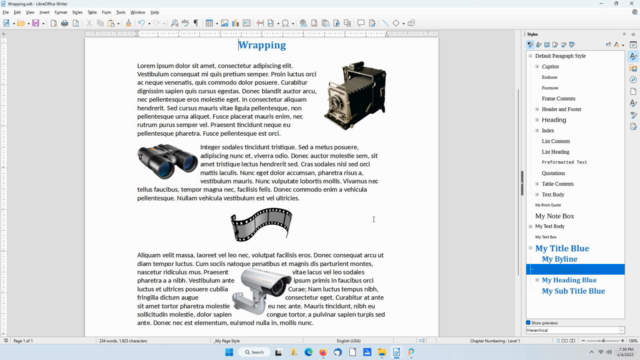The width and height of the screenshot is (640, 360).
Task: Click the Insert Chart icon
Action: pyautogui.click(x=236, y=23)
